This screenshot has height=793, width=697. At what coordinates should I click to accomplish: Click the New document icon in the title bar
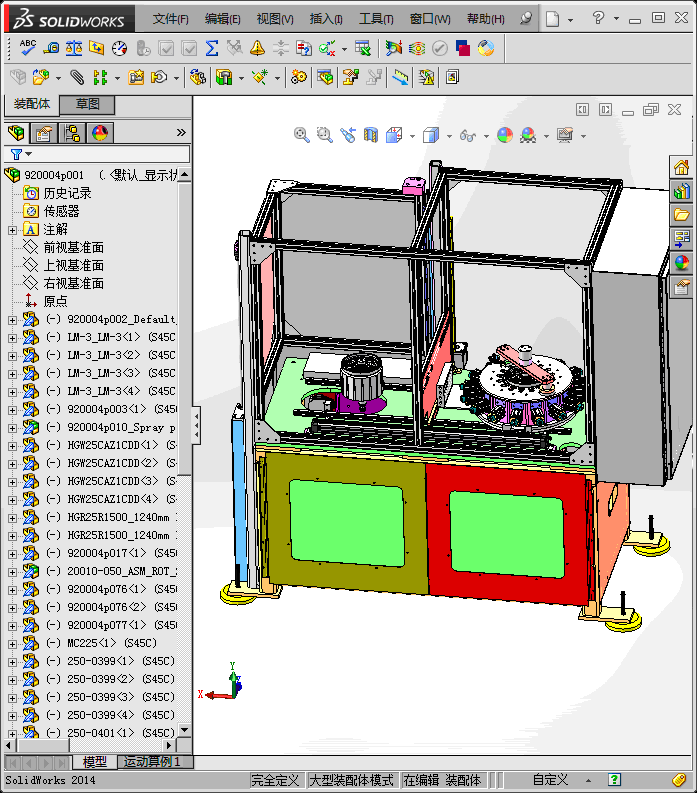point(553,19)
